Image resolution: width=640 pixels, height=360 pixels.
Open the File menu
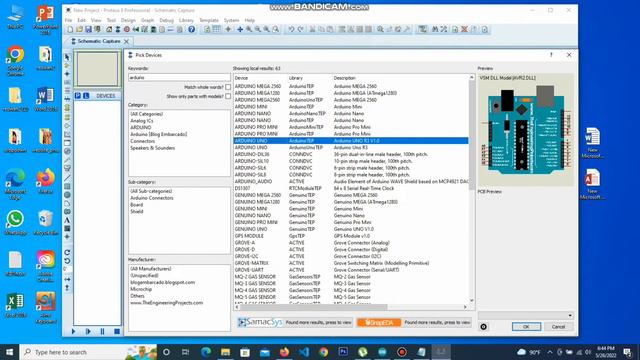pos(68,20)
